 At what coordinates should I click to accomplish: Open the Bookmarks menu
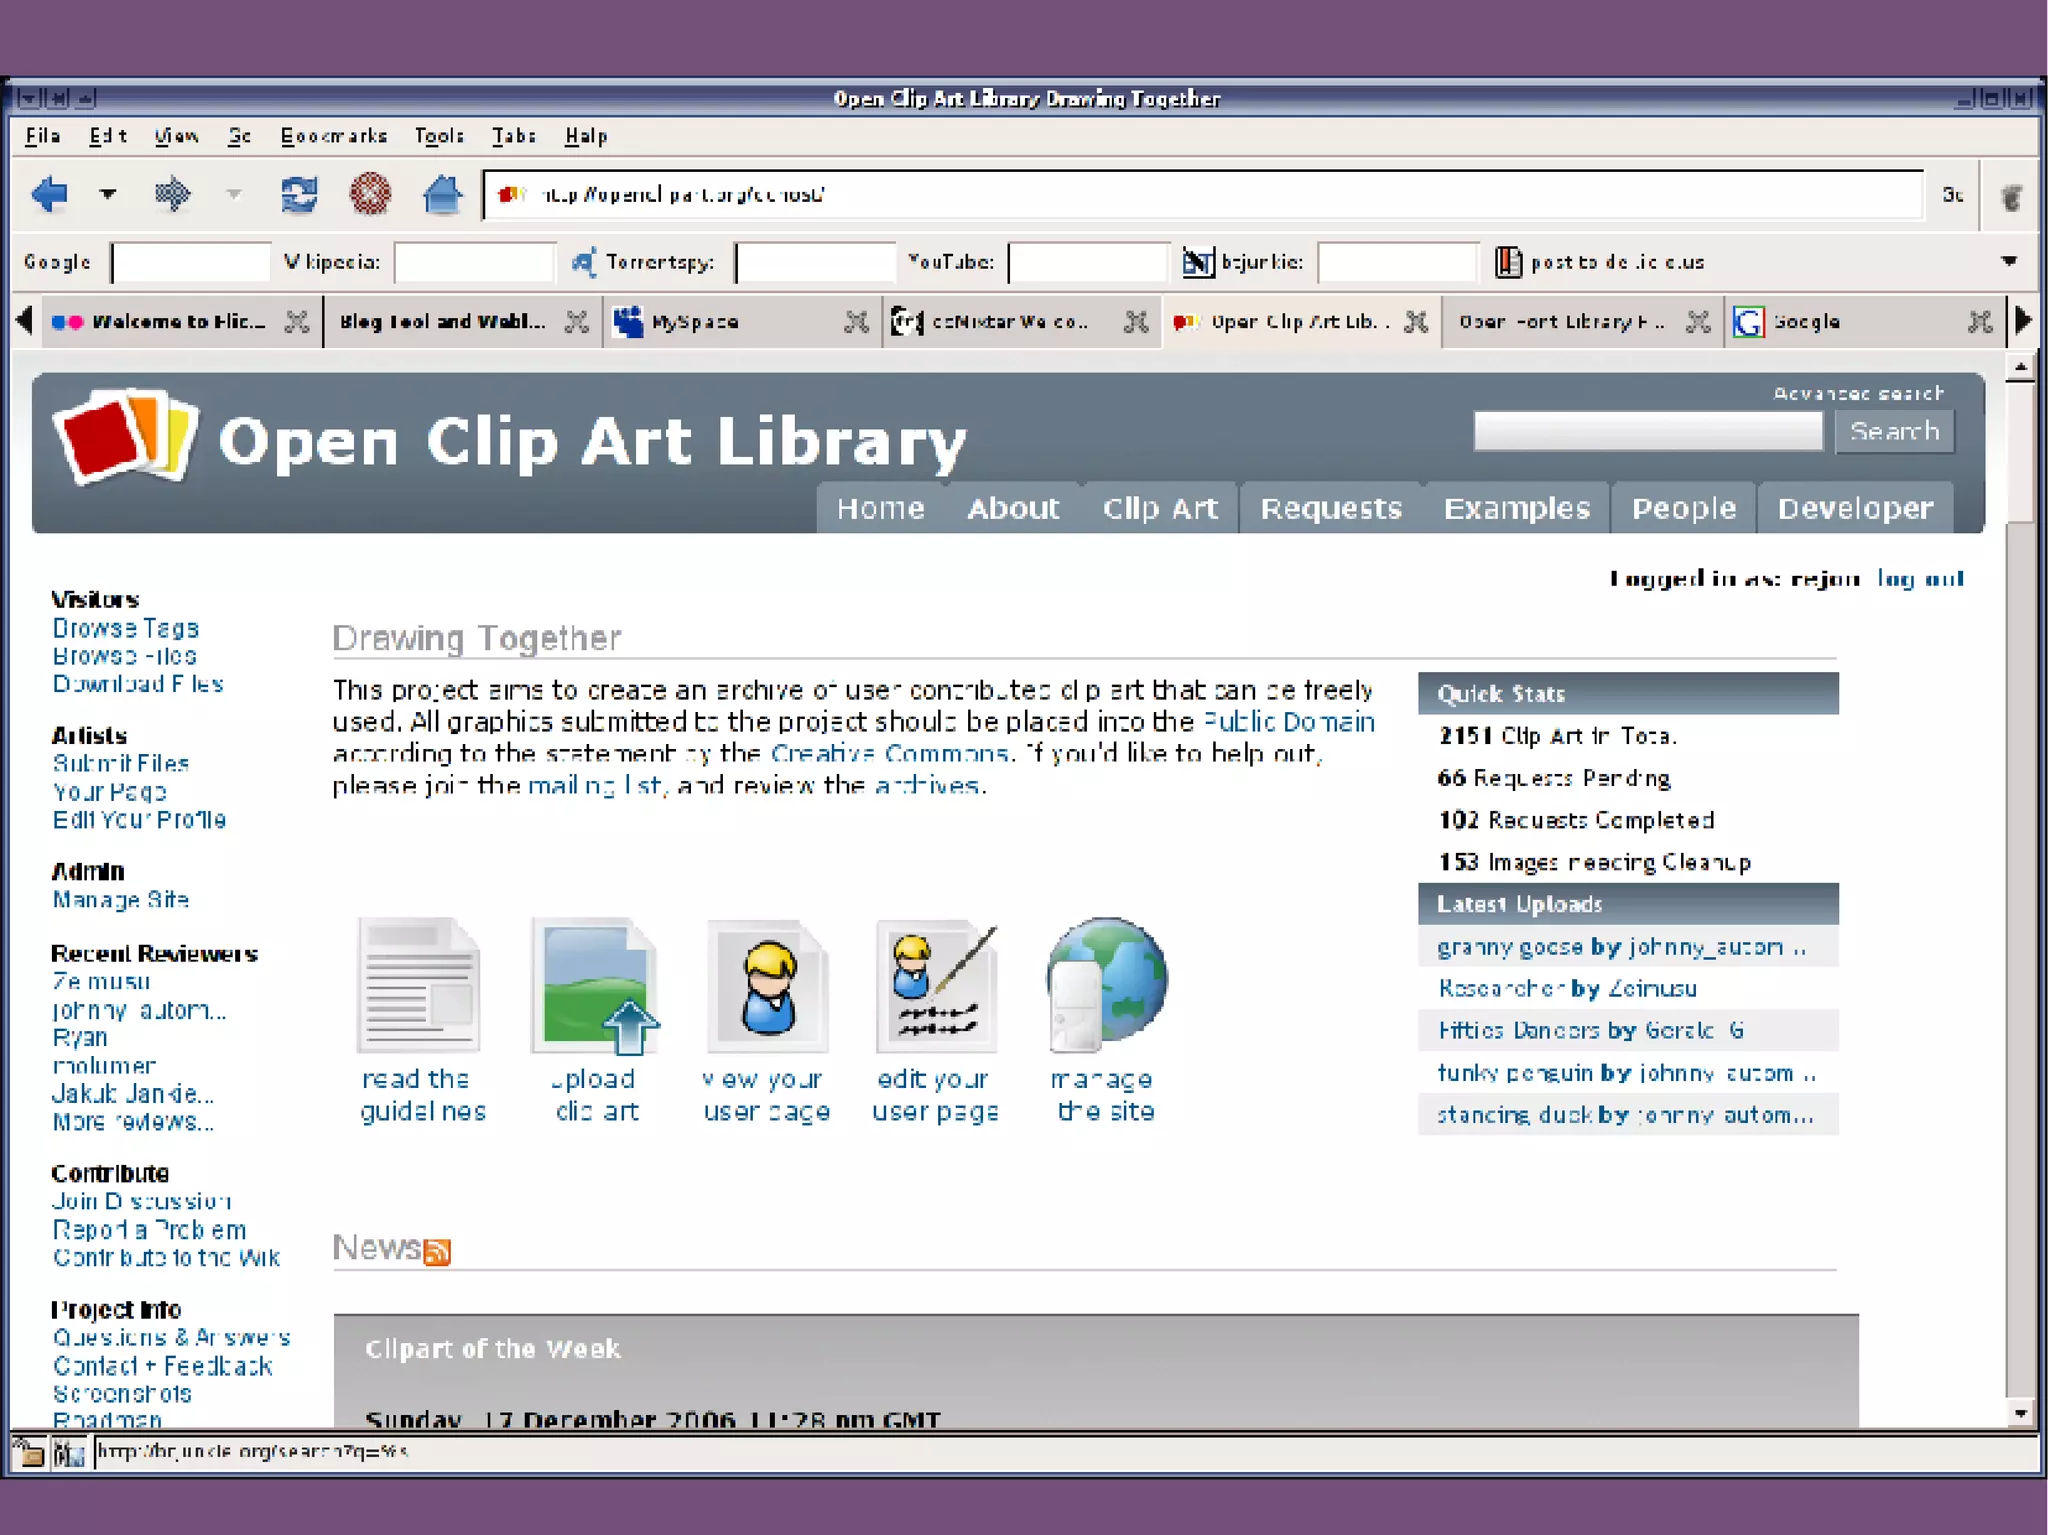point(333,136)
